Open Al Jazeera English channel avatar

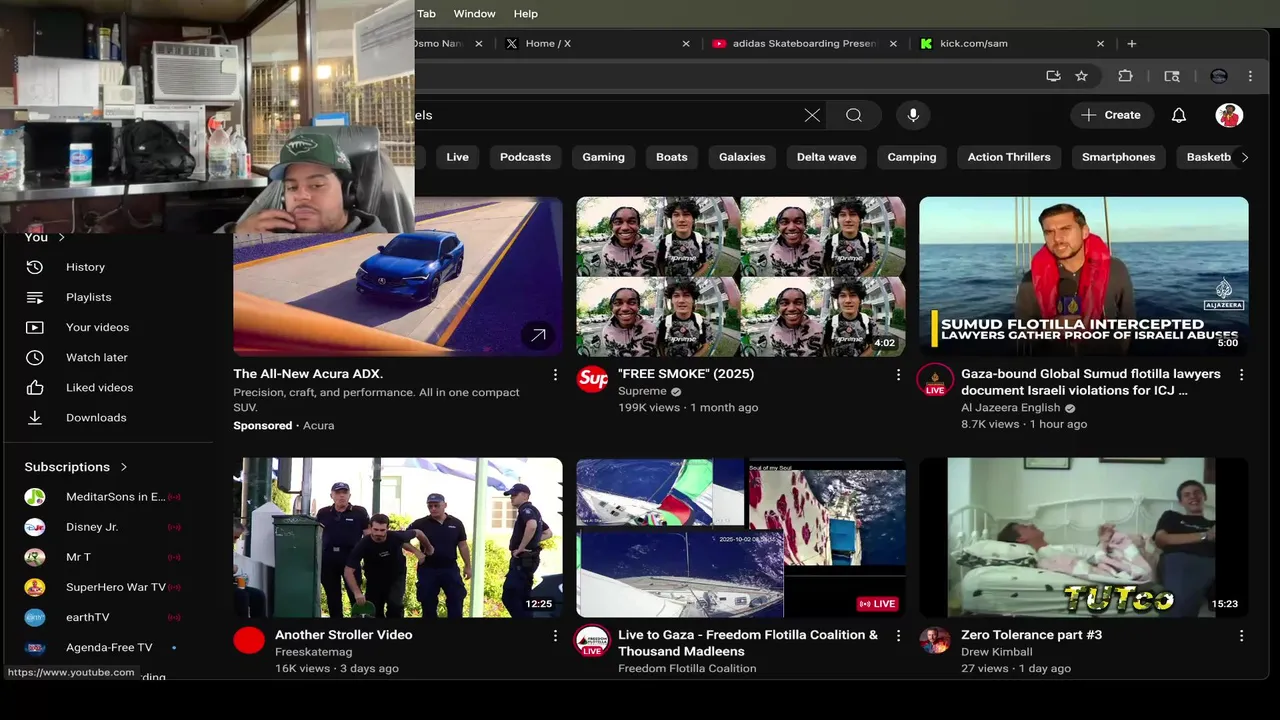coord(935,379)
